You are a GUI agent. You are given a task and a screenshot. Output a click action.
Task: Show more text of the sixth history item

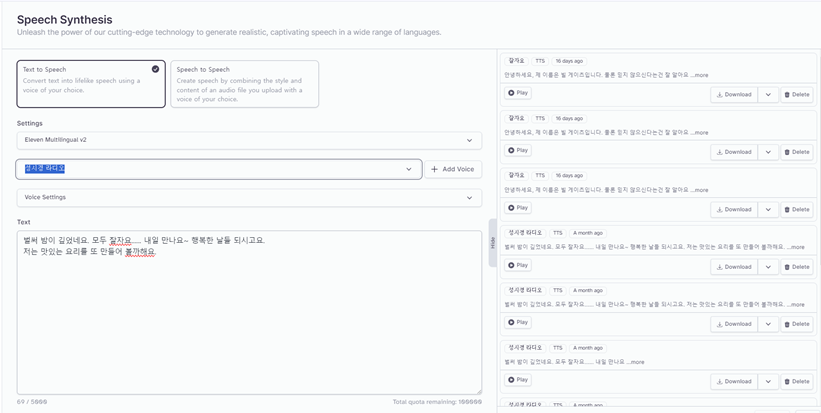pyautogui.click(x=635, y=362)
